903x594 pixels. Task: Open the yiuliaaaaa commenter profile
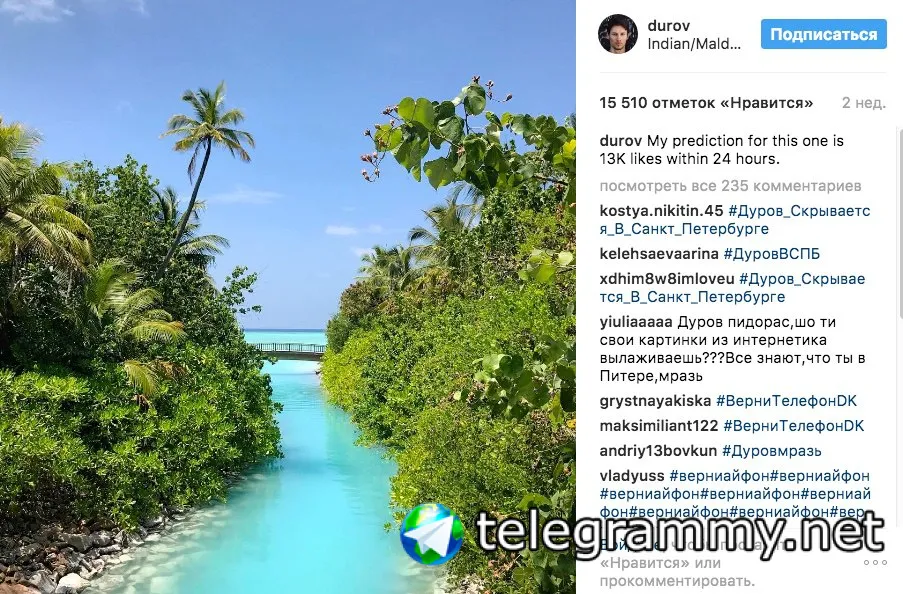636,322
